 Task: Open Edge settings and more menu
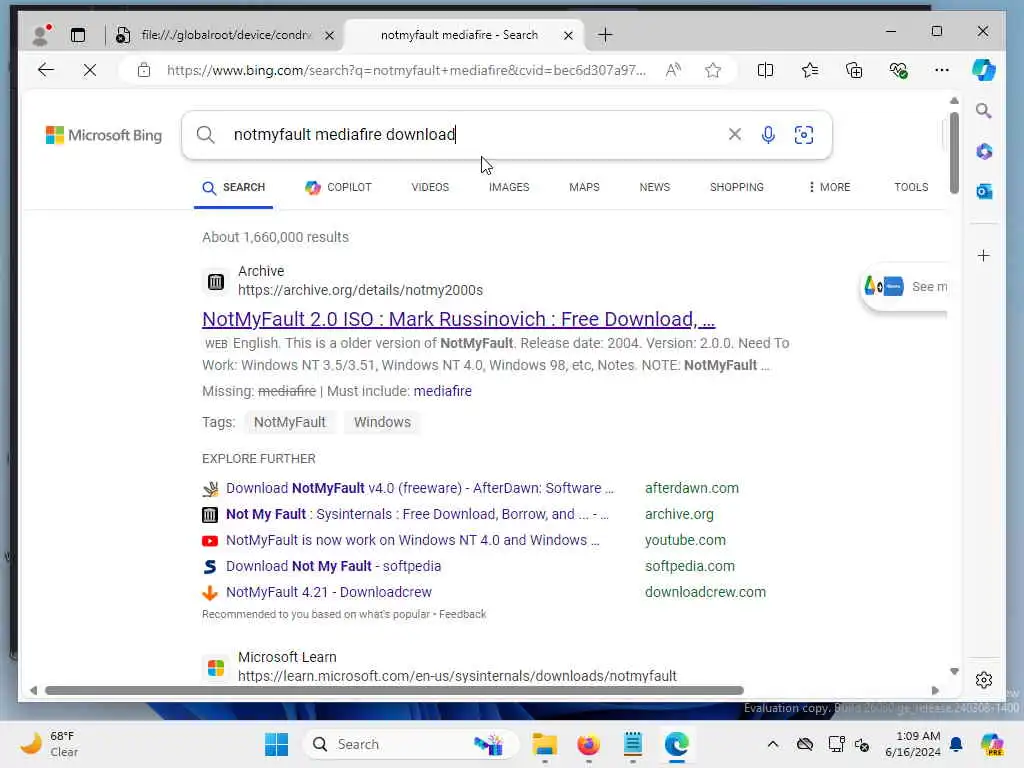click(942, 70)
